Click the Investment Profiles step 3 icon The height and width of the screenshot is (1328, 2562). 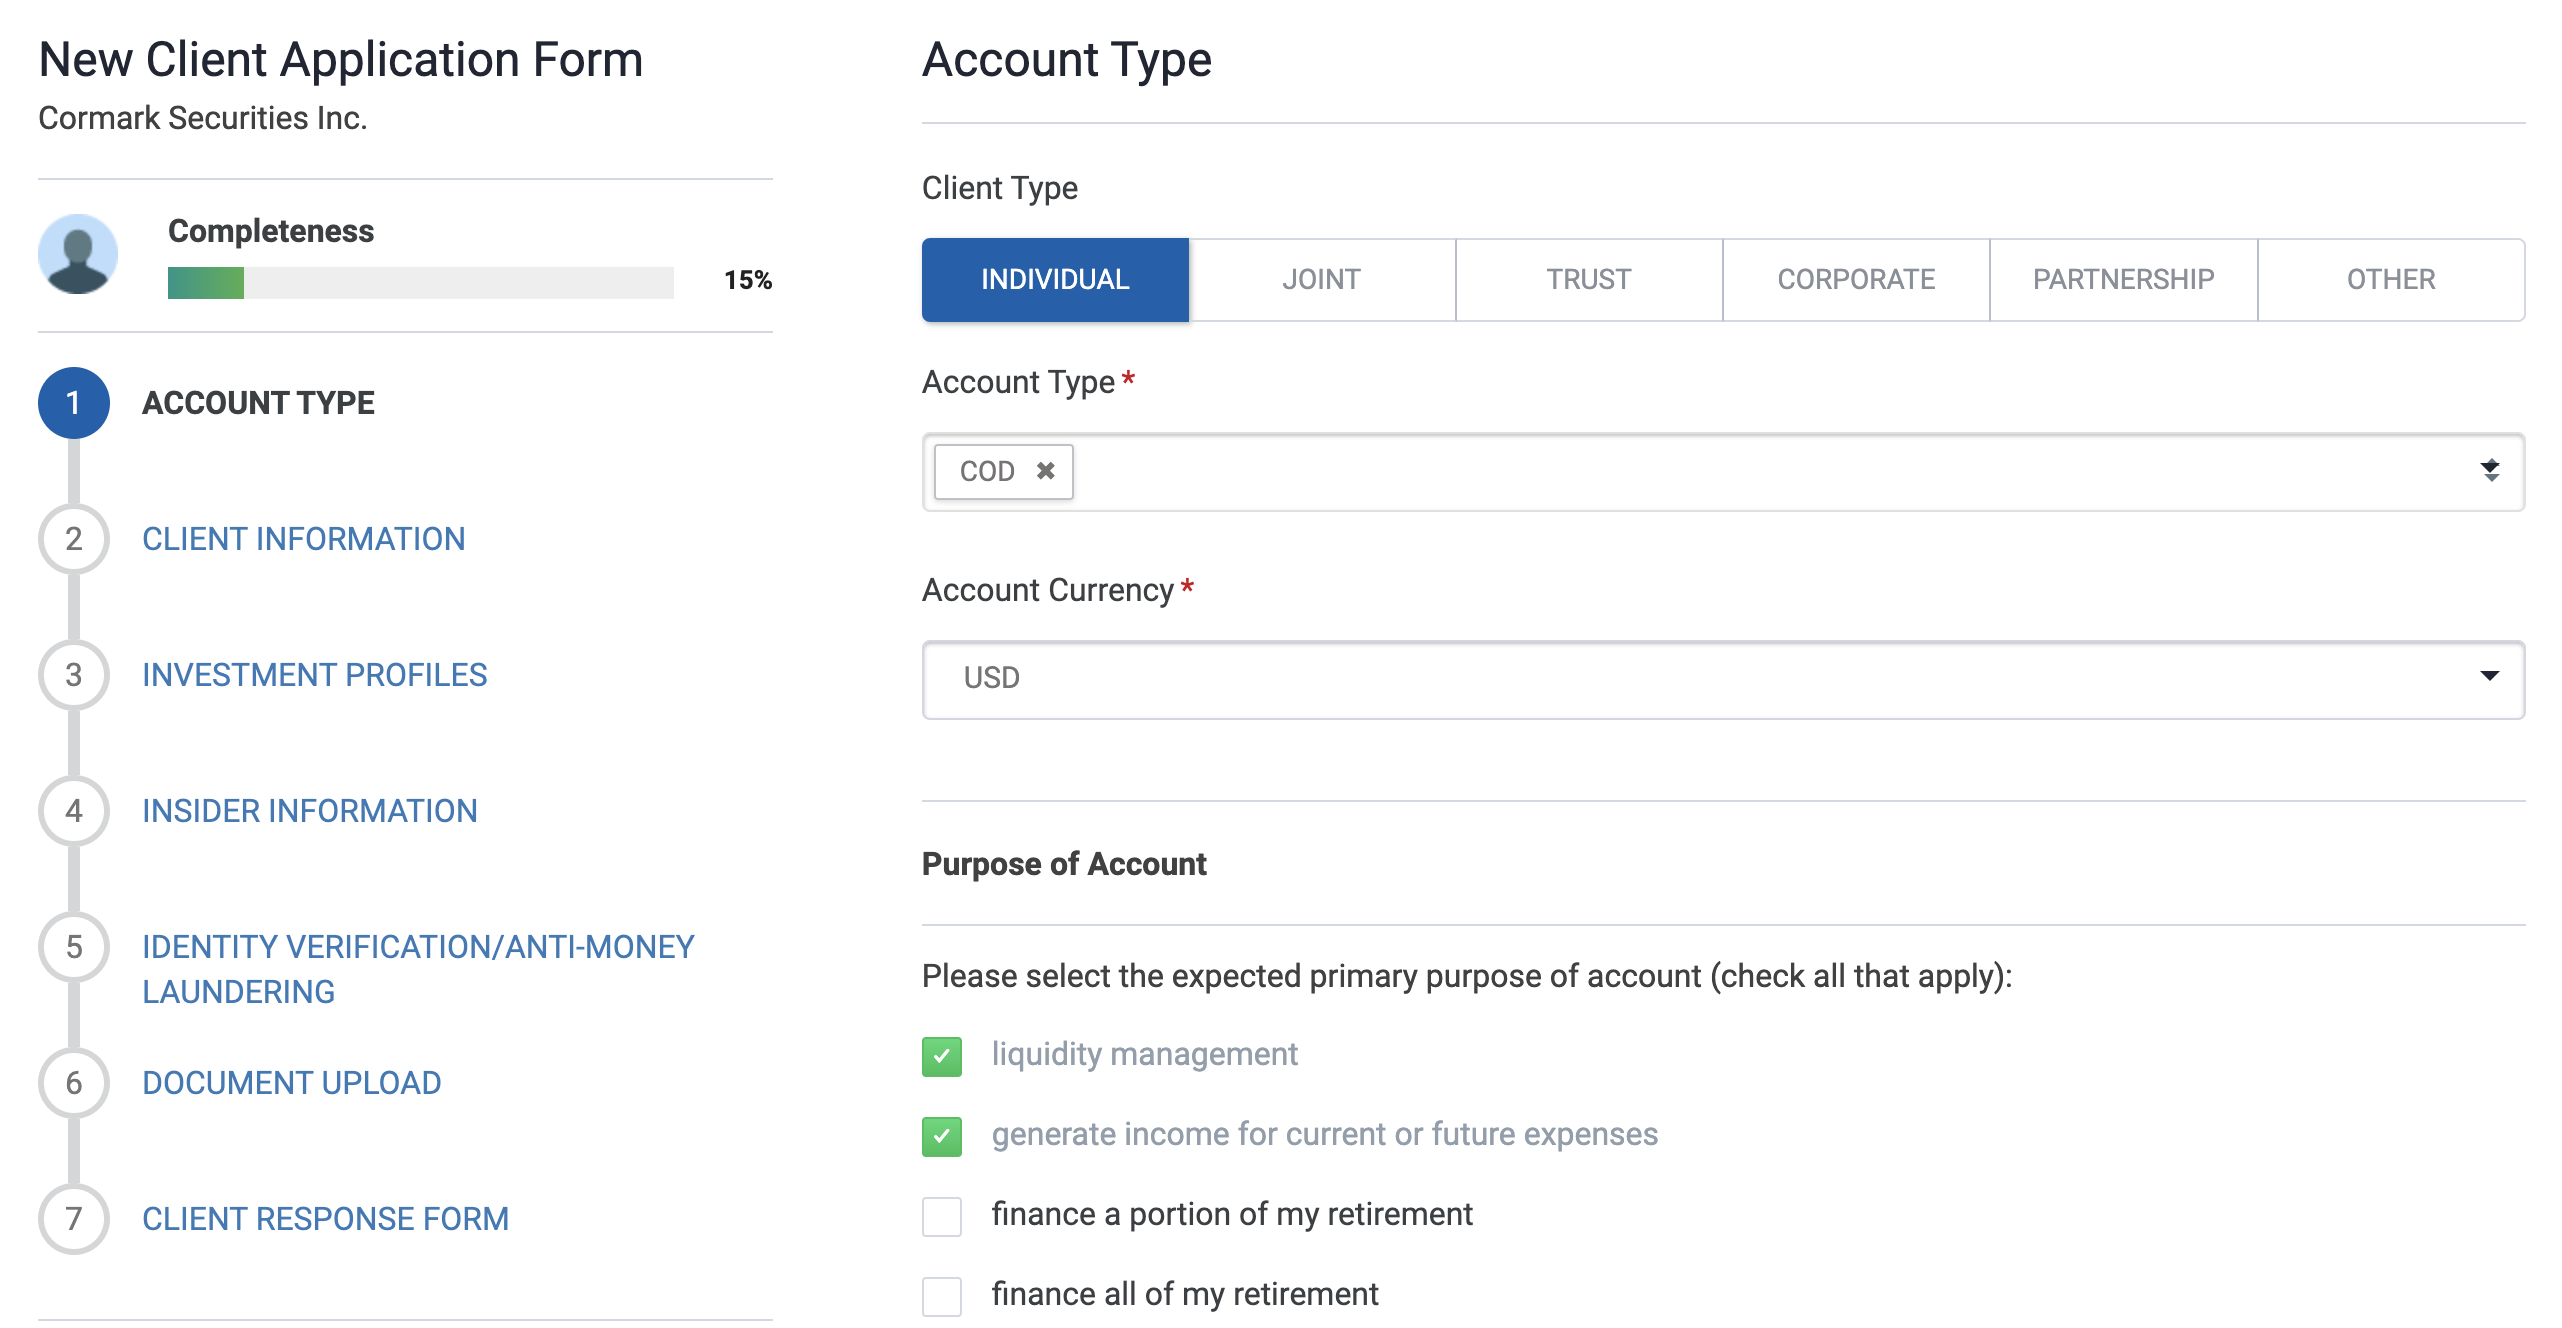coord(71,674)
